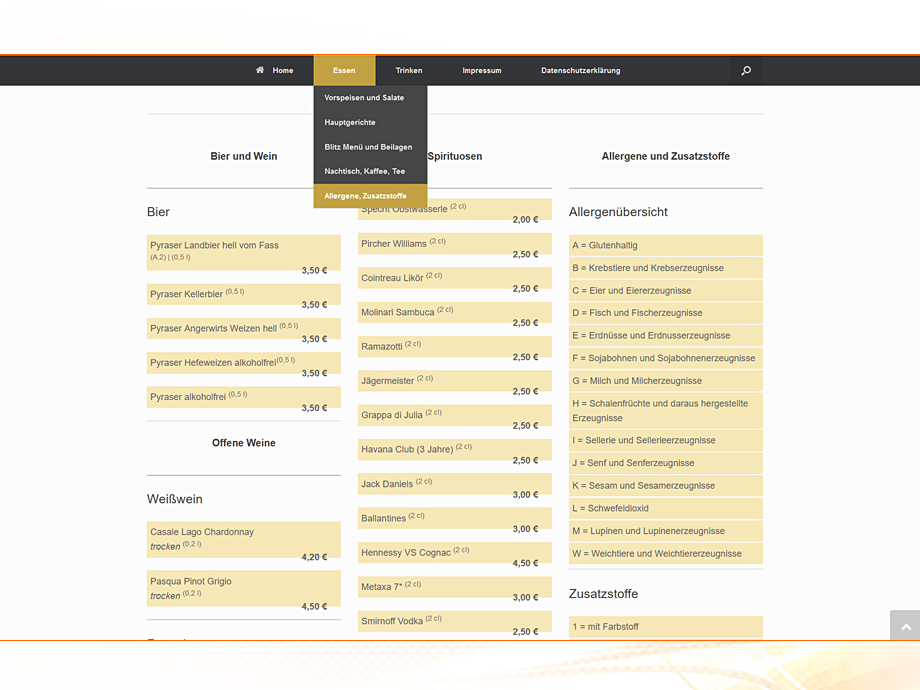Image resolution: width=920 pixels, height=690 pixels.
Task: Click M = Lupinen und Lupinenerzeugnisse row
Action: point(666,531)
